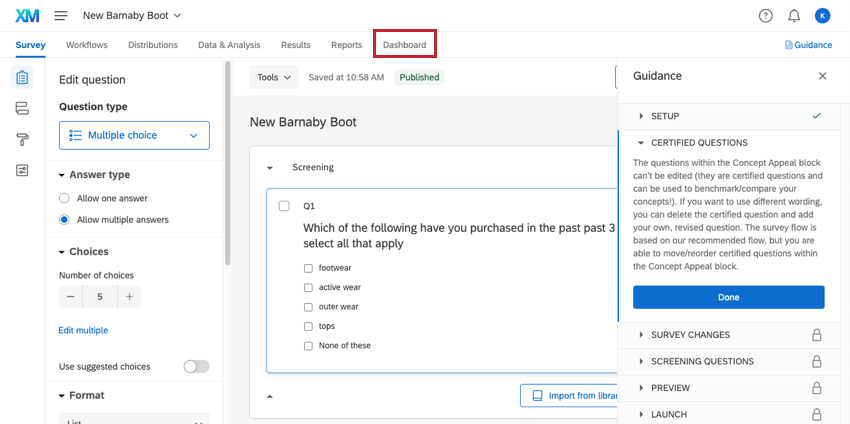Expand the SURVEY CHANGES guidance section

690,335
